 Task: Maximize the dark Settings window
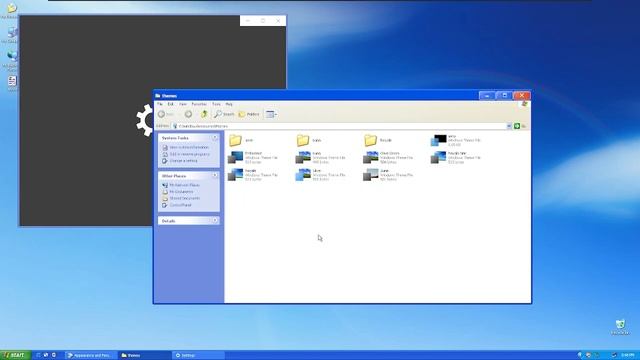pos(263,21)
